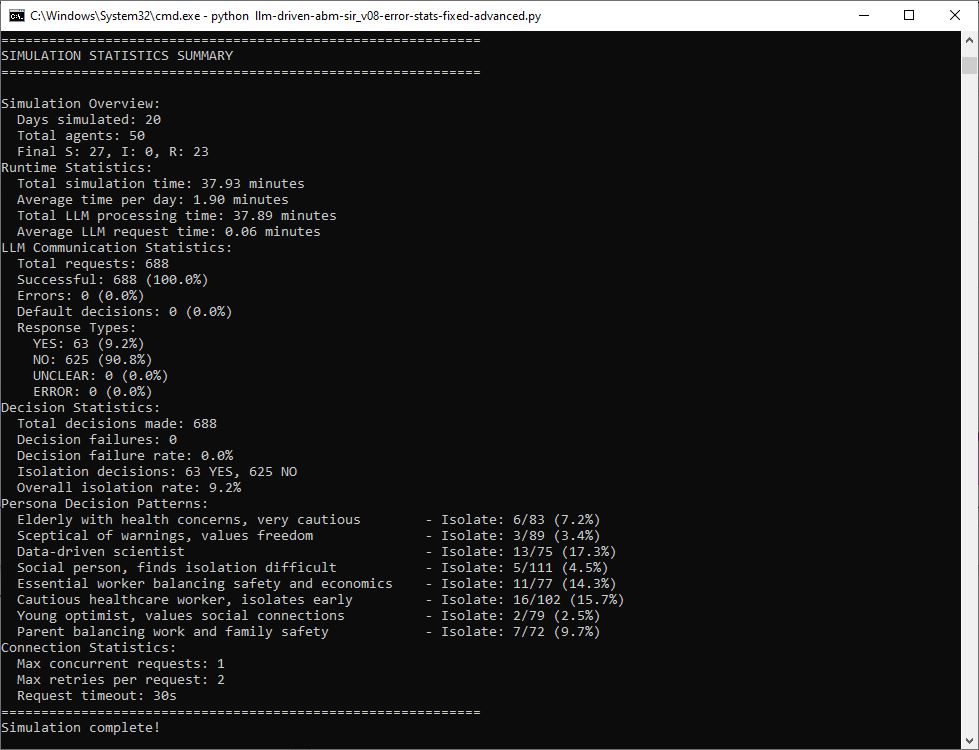Image resolution: width=979 pixels, height=750 pixels.
Task: Click the scrollbar up arrow
Action: tap(969, 40)
